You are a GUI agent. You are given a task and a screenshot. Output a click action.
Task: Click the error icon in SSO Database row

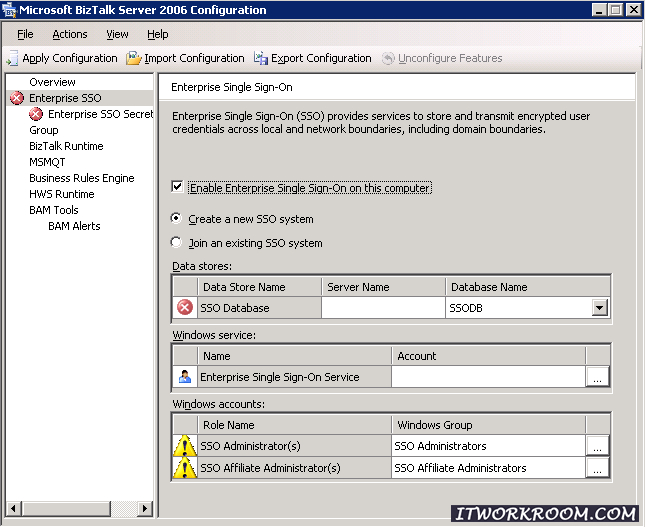click(x=185, y=307)
